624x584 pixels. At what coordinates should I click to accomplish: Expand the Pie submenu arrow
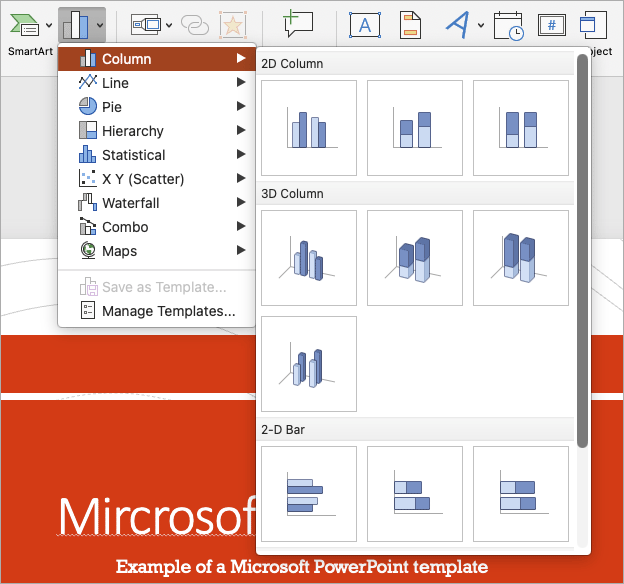coord(241,106)
